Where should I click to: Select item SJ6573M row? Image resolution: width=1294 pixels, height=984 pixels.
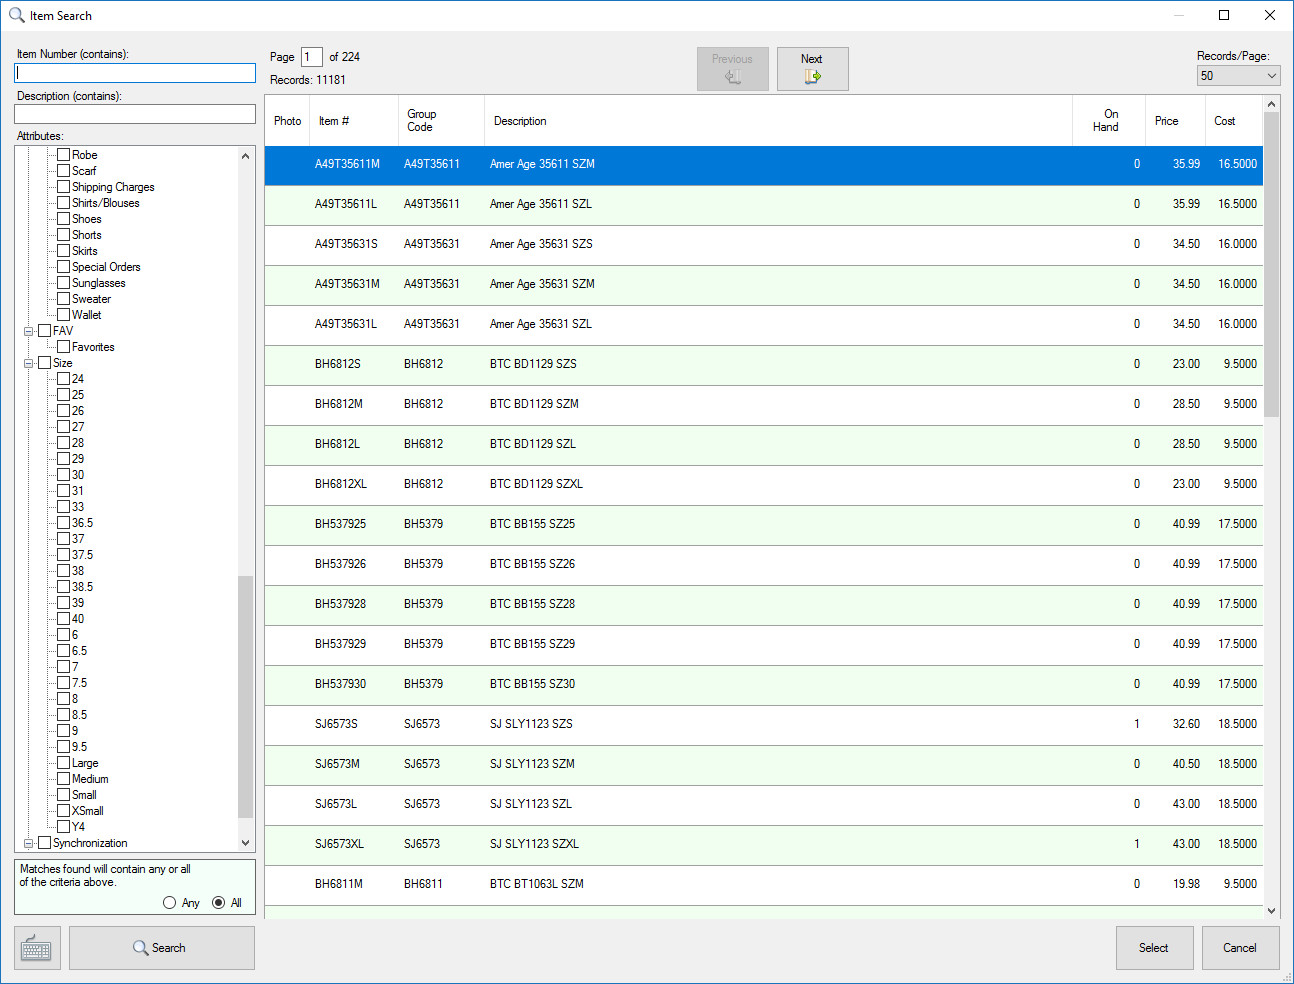click(764, 764)
